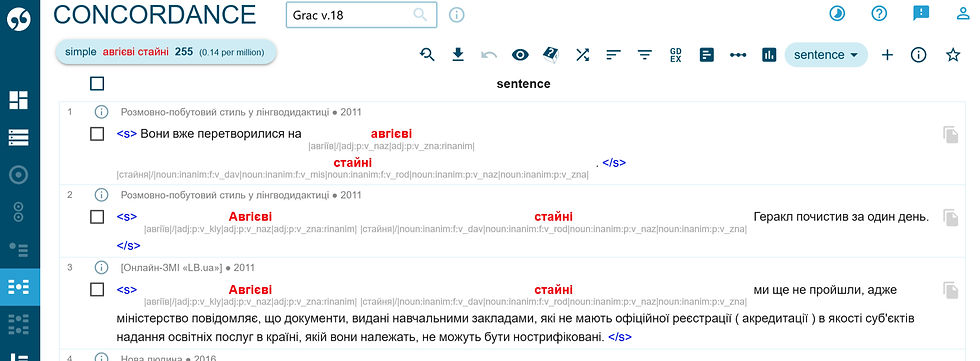The image size is (980, 361).
Task: Open the distribution chart icon
Action: [769, 55]
